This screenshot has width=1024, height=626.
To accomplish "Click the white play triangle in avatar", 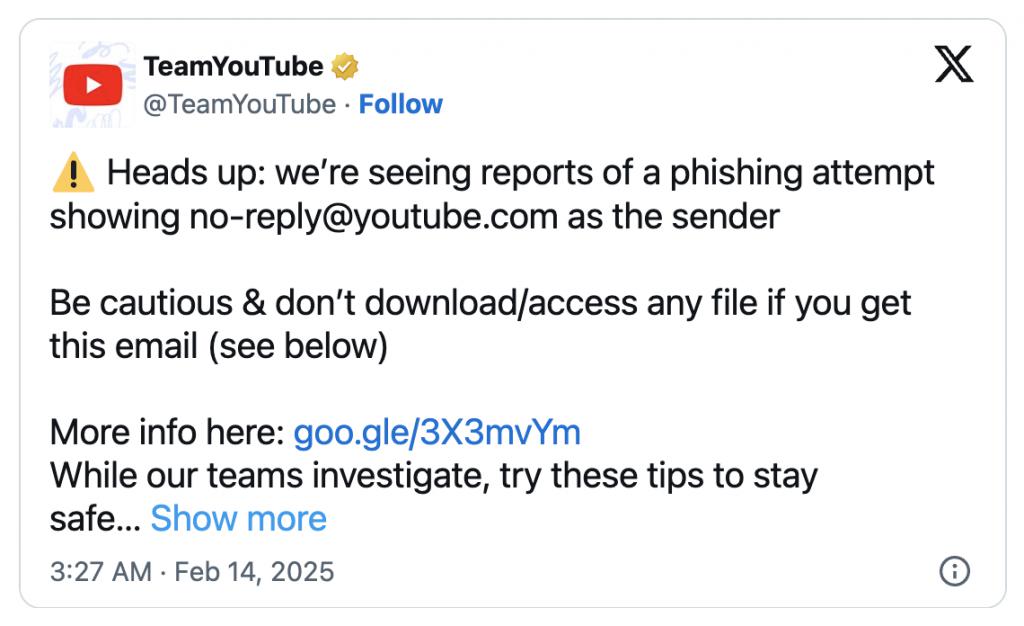I will (94, 86).
